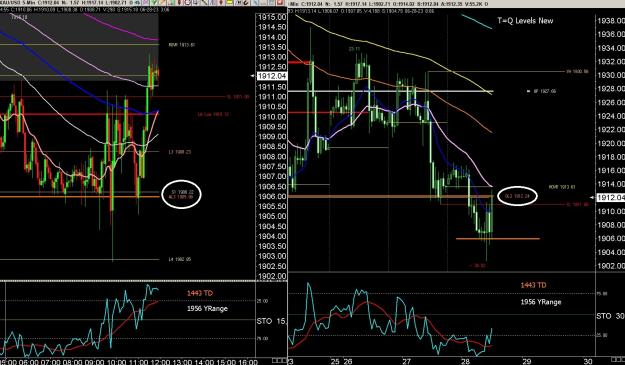
Task: Click the 14:00 mark on left time axis
Action: [204, 362]
